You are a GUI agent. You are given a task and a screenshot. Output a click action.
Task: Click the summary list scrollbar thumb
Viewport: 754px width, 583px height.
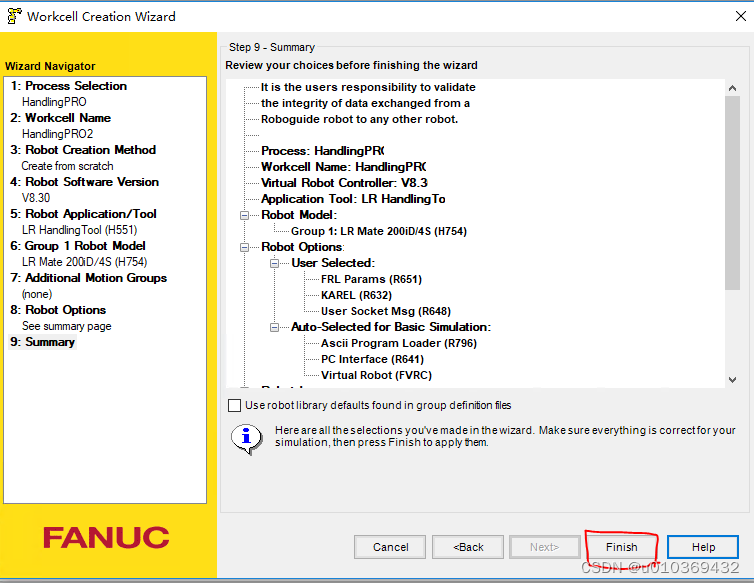732,193
